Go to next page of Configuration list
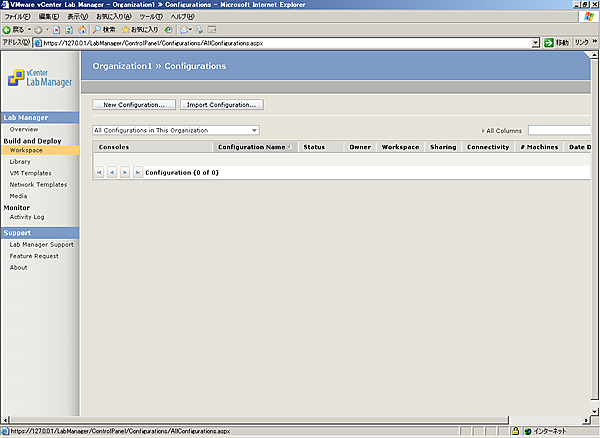The height and width of the screenshot is (438, 600). 125,172
